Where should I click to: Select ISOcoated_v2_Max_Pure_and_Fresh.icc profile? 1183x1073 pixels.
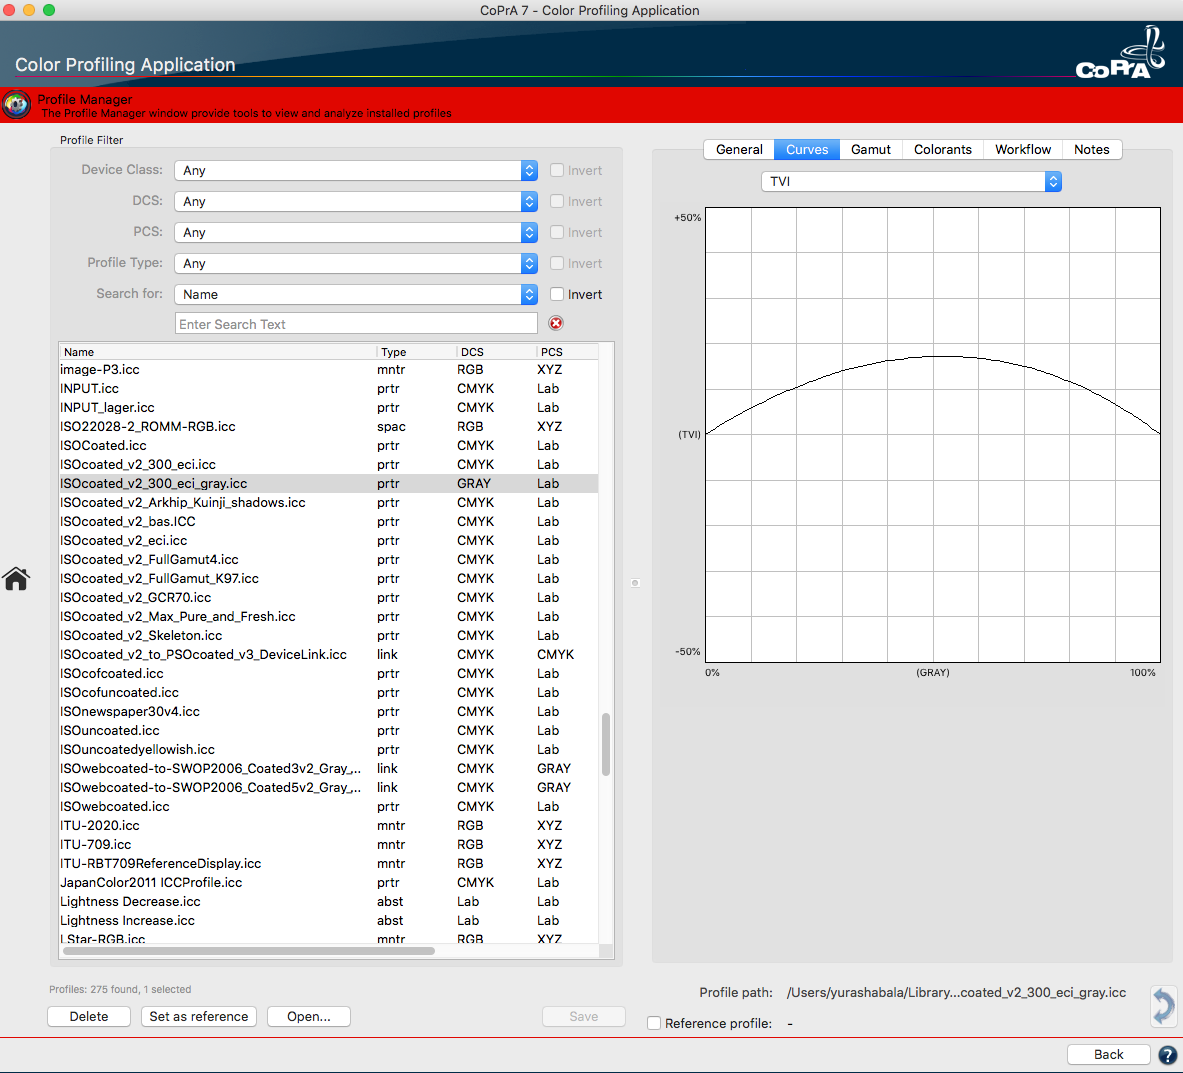coord(329,616)
